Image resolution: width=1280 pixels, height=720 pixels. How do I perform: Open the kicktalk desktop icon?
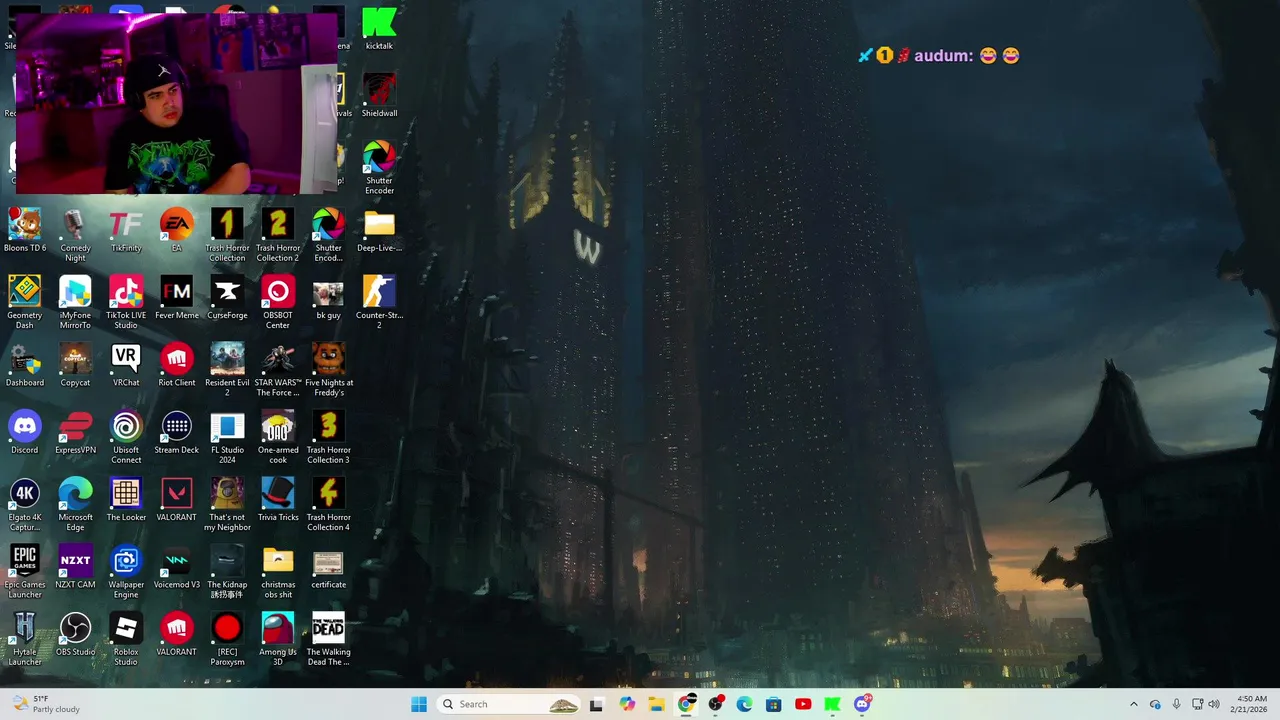coord(379,28)
